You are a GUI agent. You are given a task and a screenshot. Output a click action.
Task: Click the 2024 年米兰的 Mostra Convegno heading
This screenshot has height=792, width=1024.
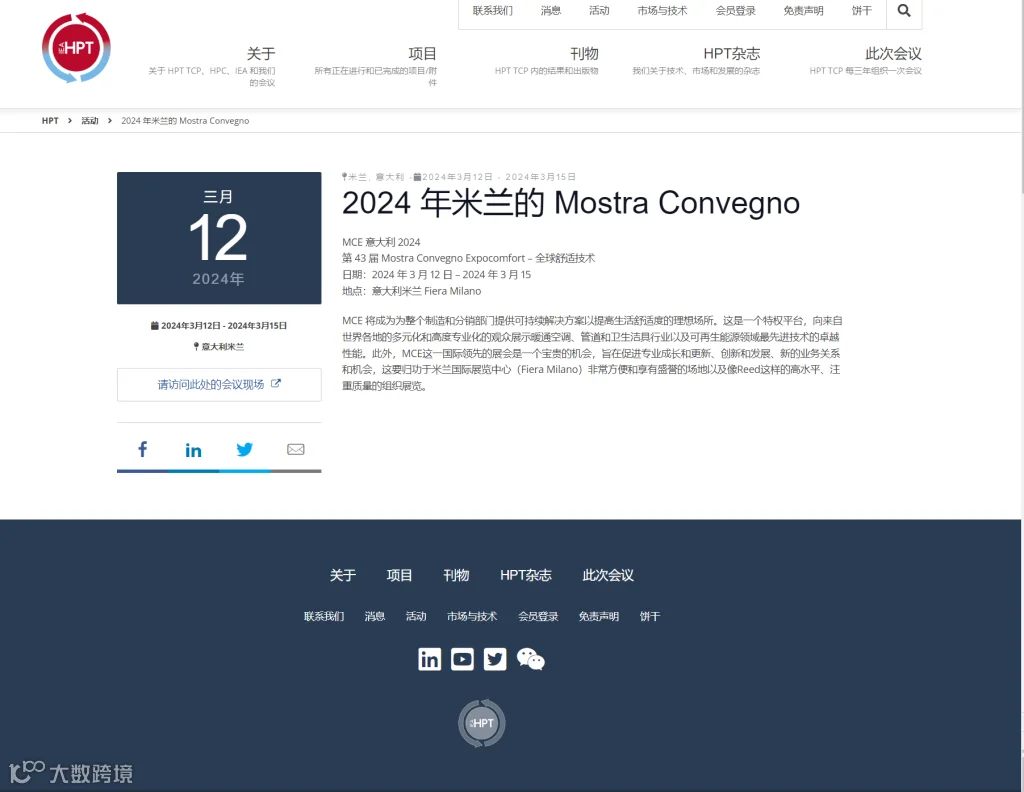(571, 203)
